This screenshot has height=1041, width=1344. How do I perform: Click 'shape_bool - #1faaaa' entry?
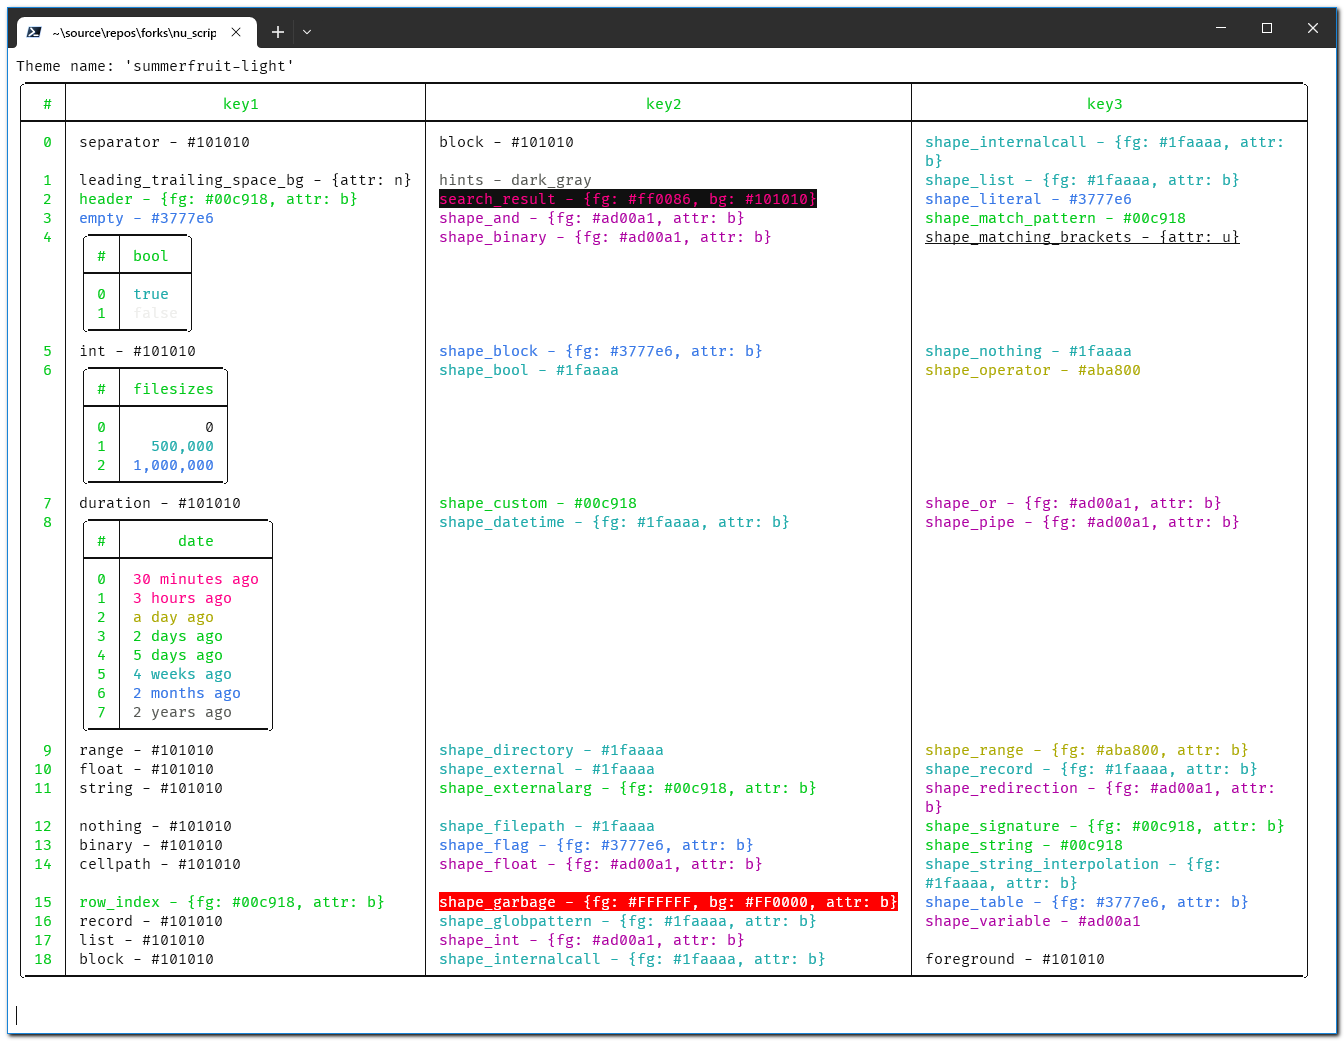tap(529, 370)
